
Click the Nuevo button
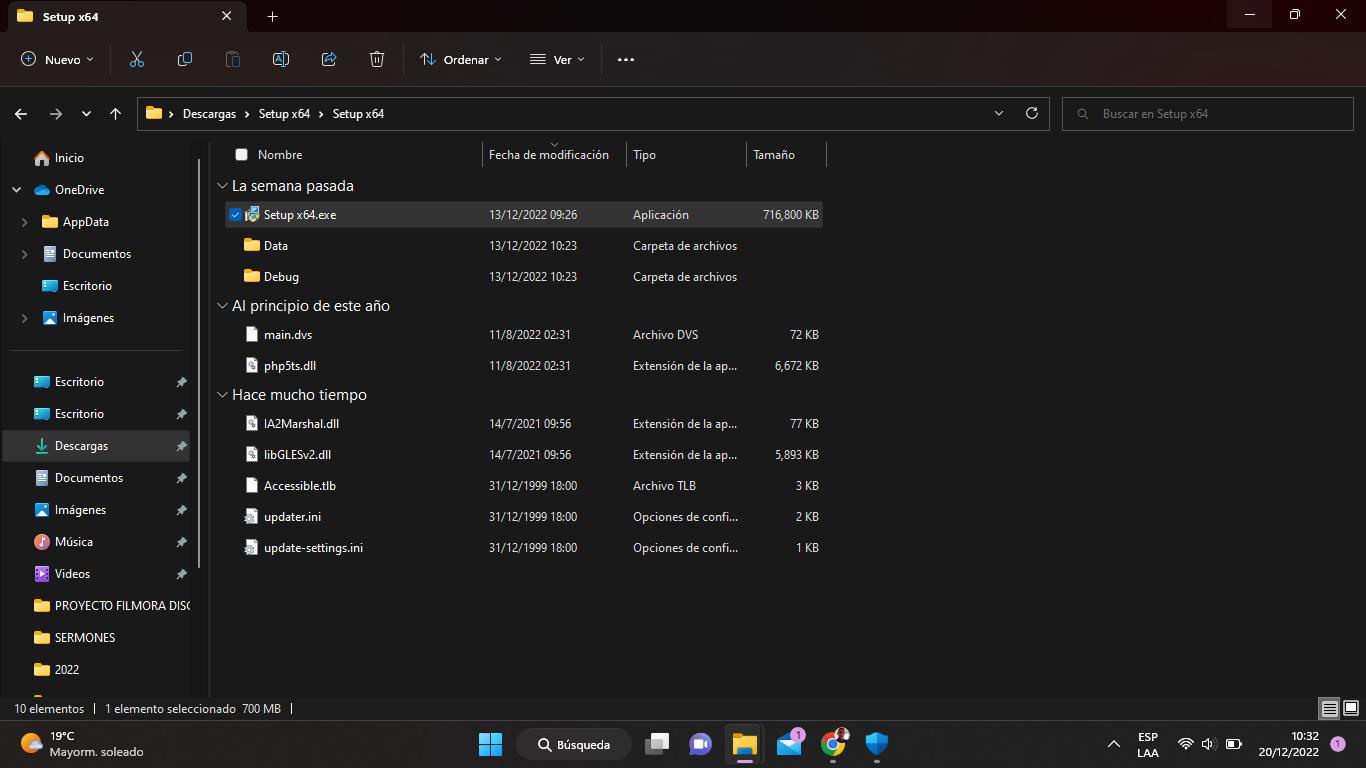click(x=57, y=60)
